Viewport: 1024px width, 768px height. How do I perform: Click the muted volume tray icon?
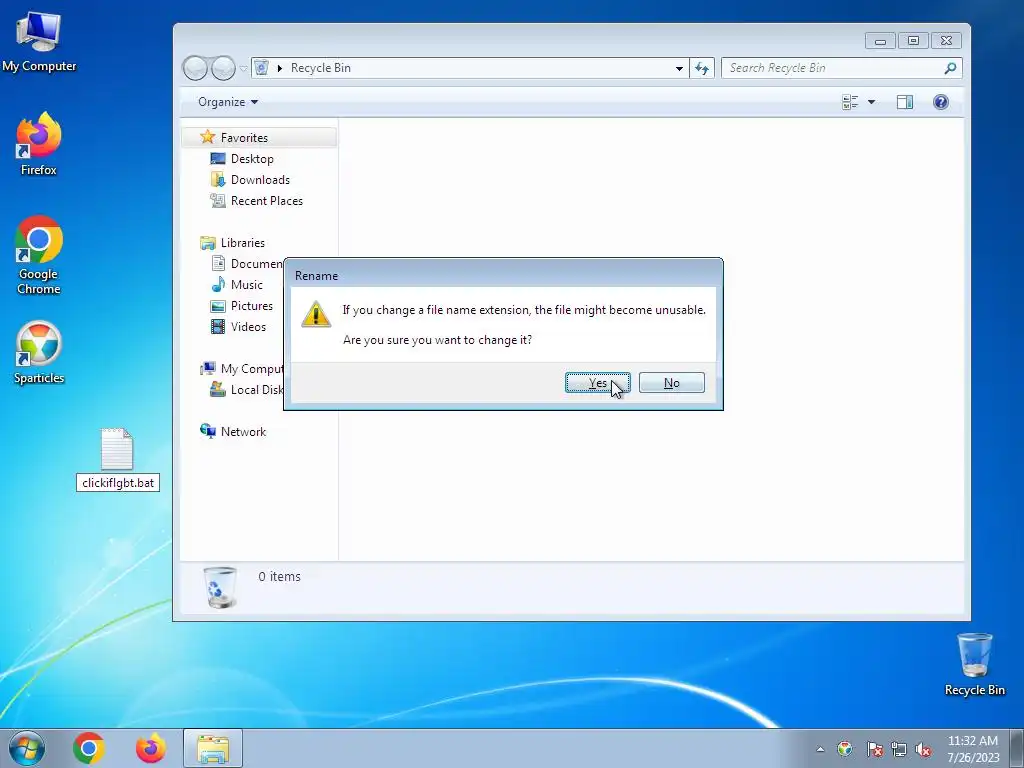[x=923, y=749]
